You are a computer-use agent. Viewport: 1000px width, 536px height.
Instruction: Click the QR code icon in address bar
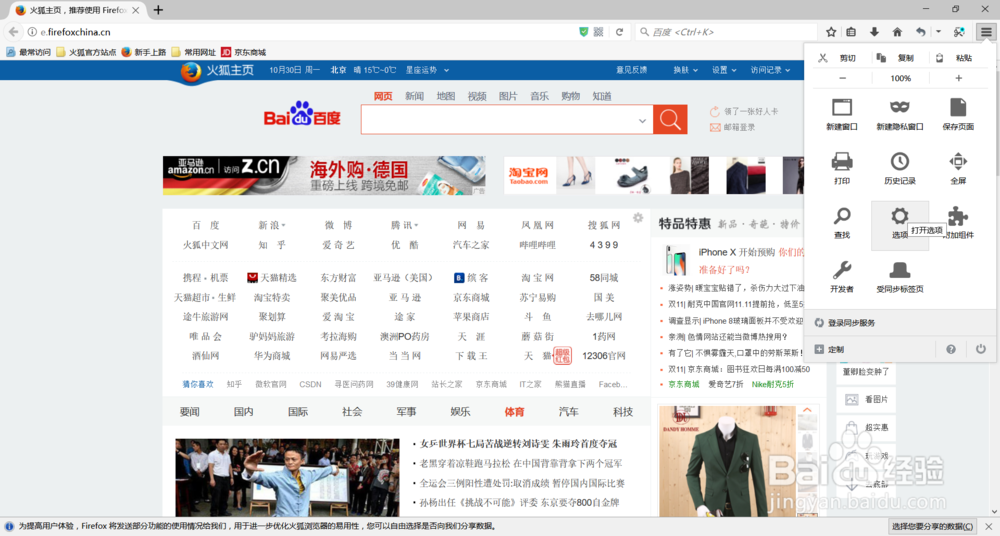598,32
